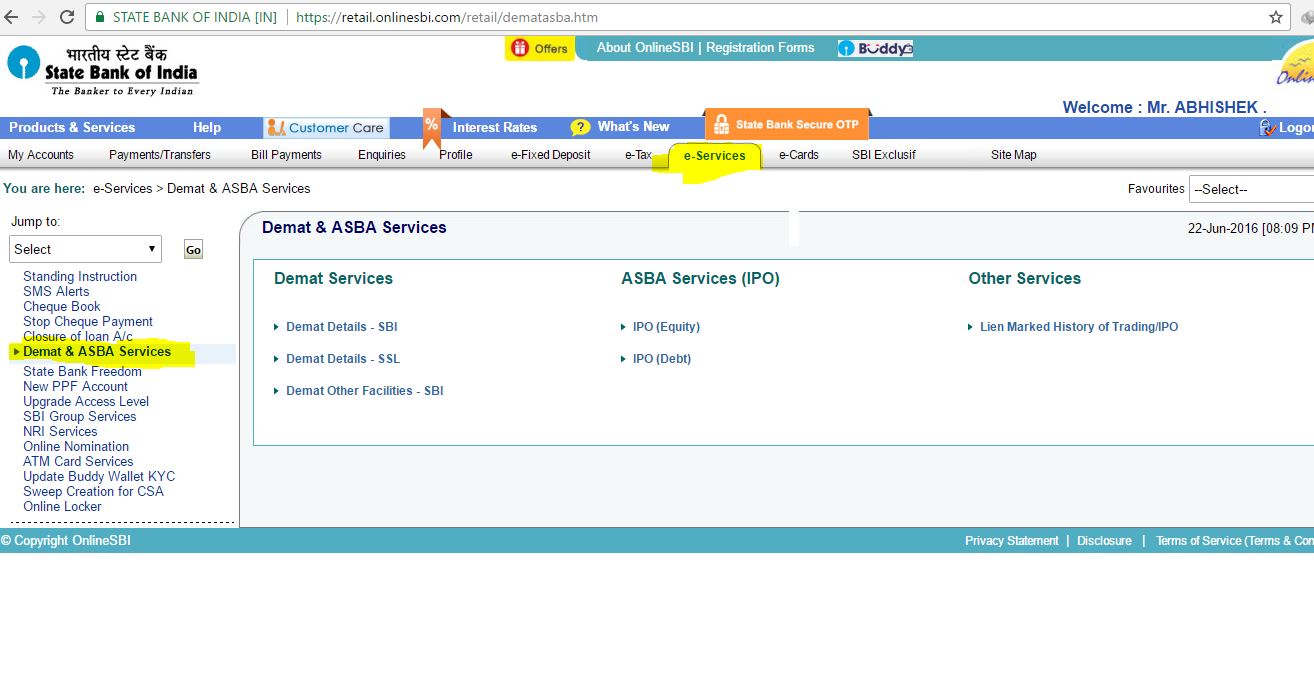This screenshot has height=696, width=1314.
Task: Open the Jump to Select dropdown
Action: [85, 249]
